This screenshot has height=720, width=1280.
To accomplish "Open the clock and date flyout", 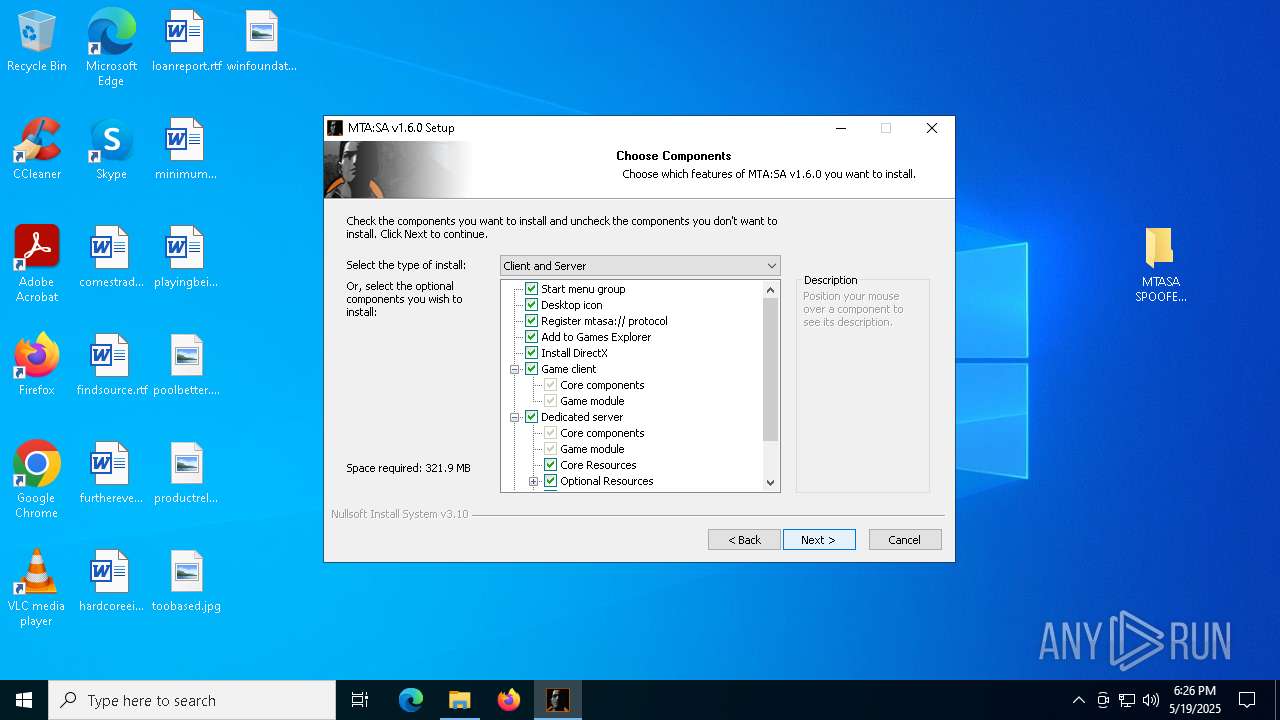I will coord(1195,700).
